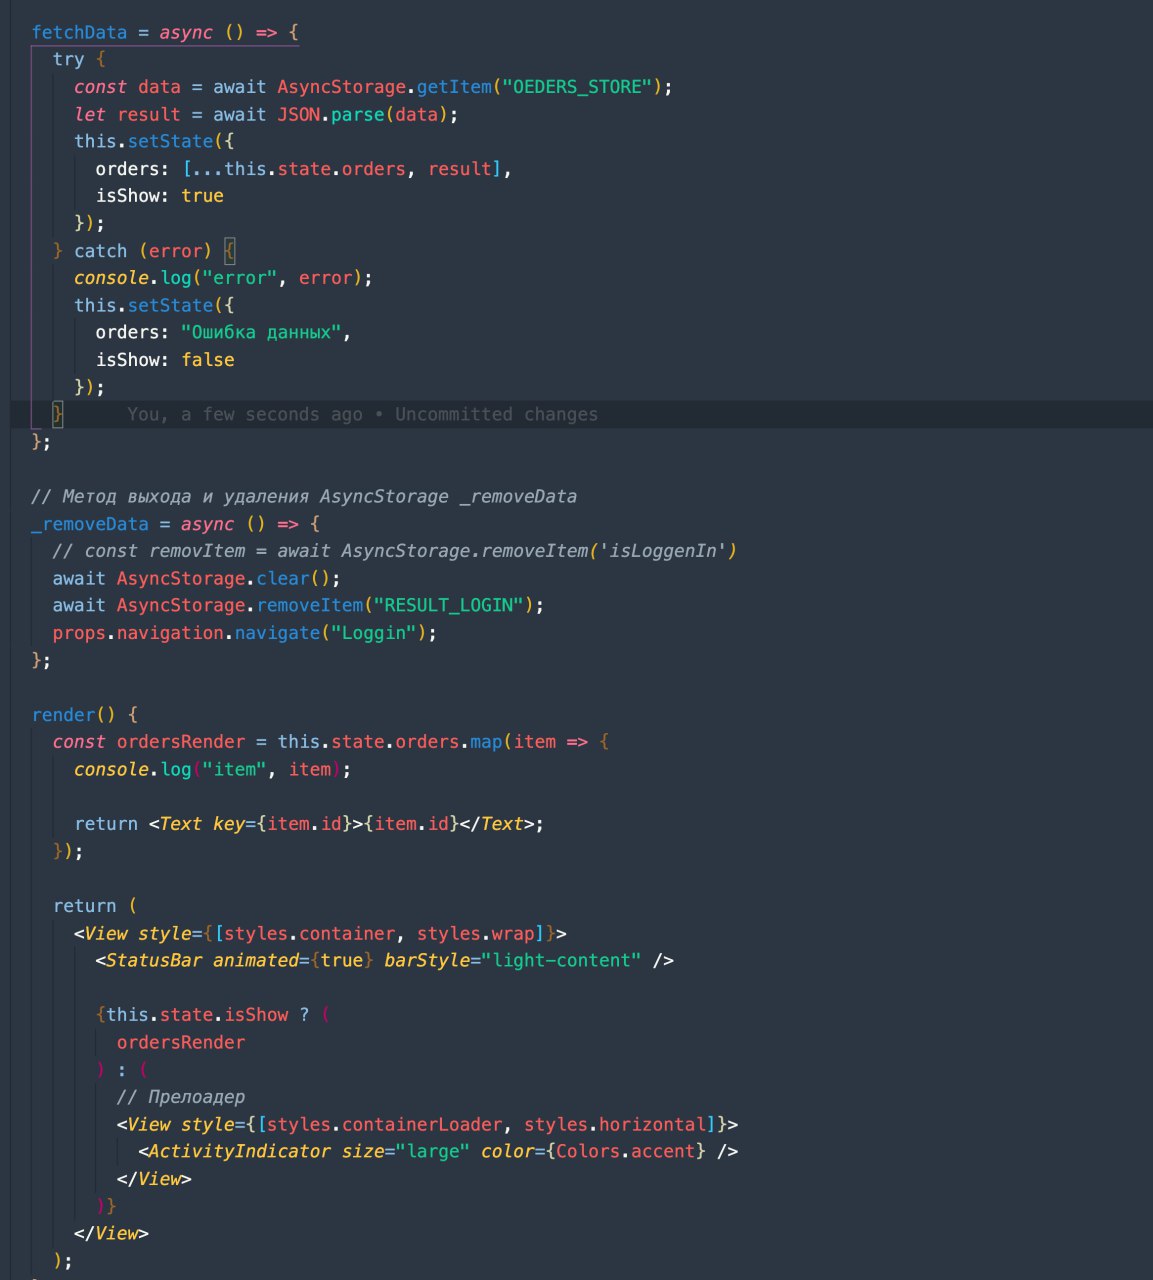This screenshot has height=1280, width=1153.
Task: Click JSON.parse(data) call
Action: click(x=363, y=114)
